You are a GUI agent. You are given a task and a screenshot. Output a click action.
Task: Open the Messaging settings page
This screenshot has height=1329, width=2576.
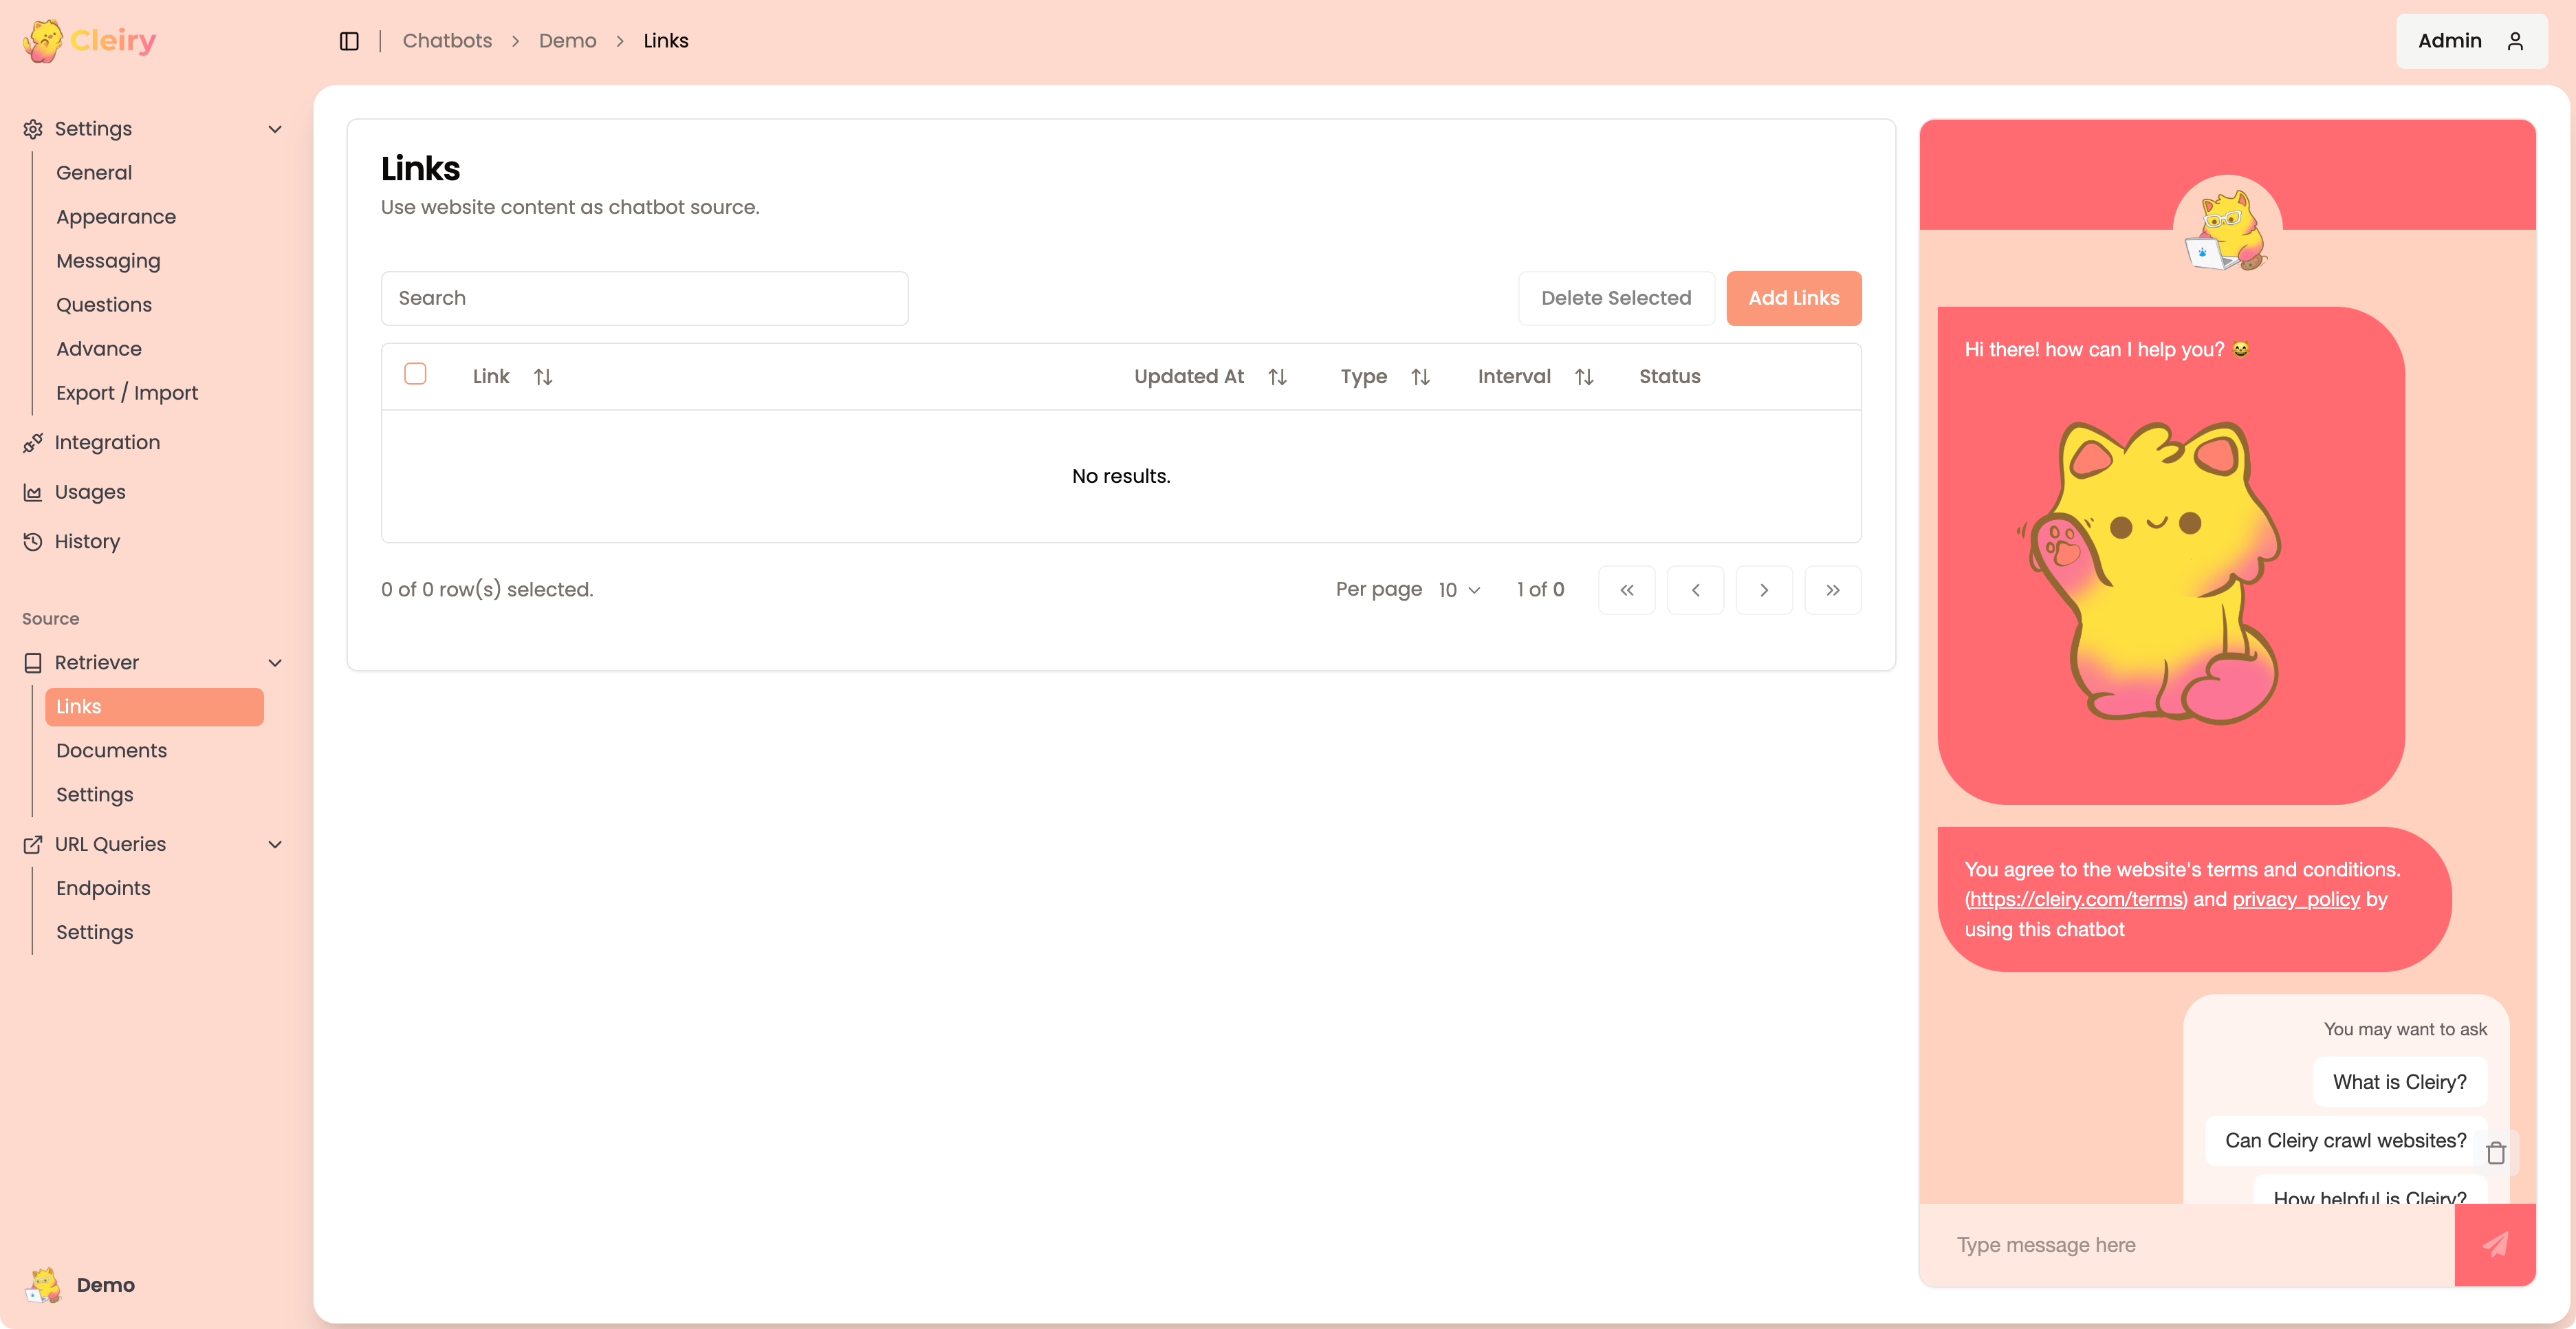[x=108, y=261]
